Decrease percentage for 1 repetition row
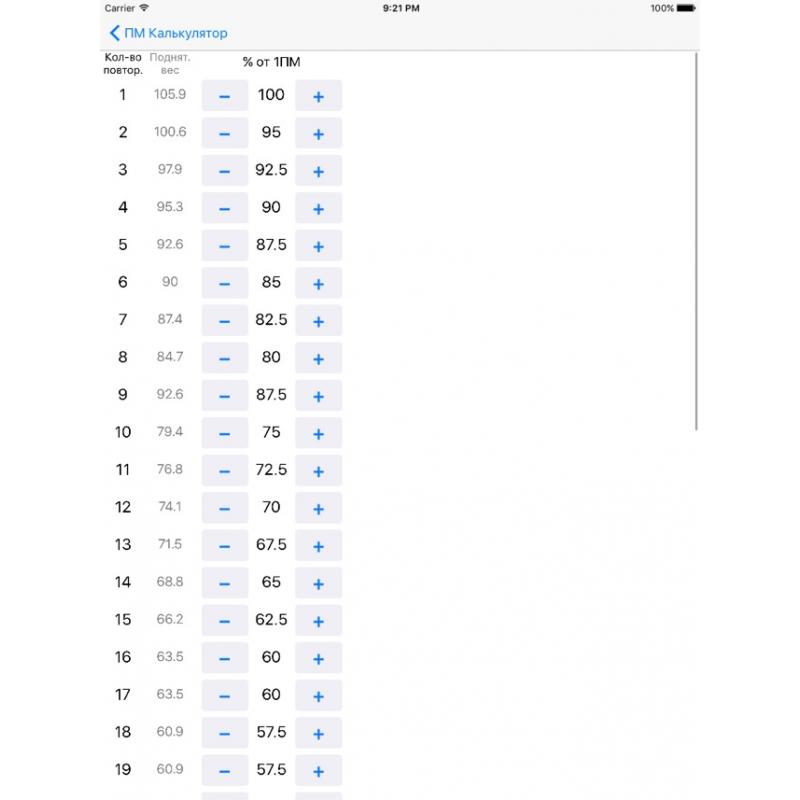 [x=224, y=95]
